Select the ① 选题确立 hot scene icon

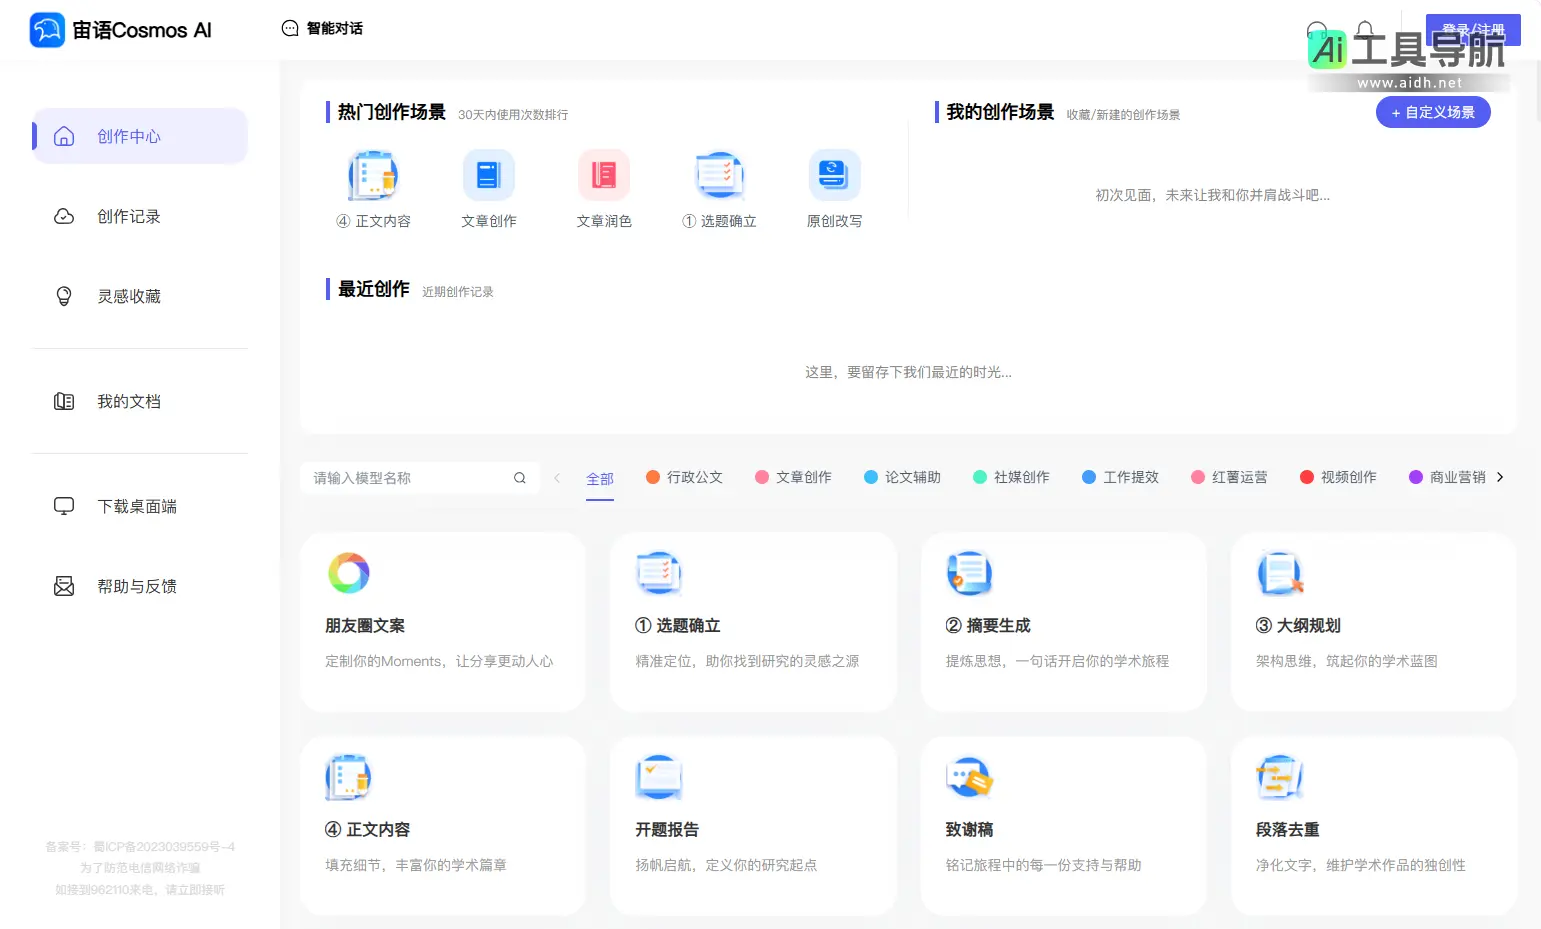pos(720,174)
